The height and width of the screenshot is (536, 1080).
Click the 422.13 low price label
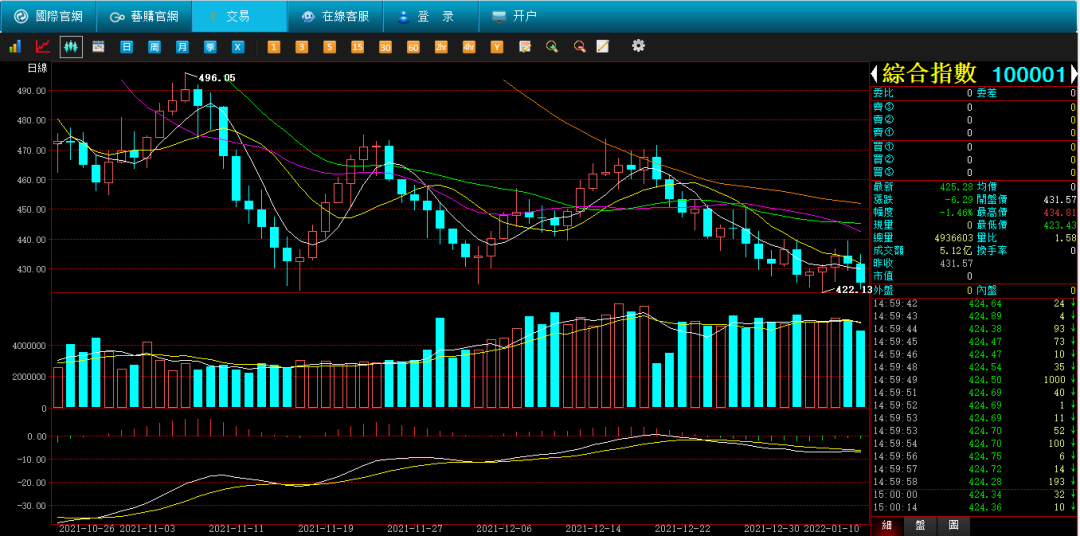[853, 290]
